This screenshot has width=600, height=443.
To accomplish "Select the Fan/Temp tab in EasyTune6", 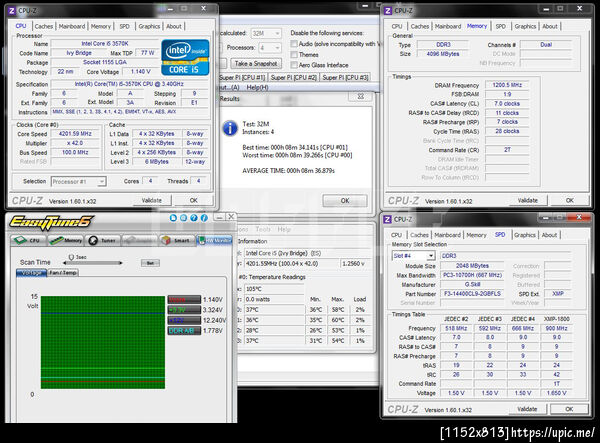I will pos(60,272).
